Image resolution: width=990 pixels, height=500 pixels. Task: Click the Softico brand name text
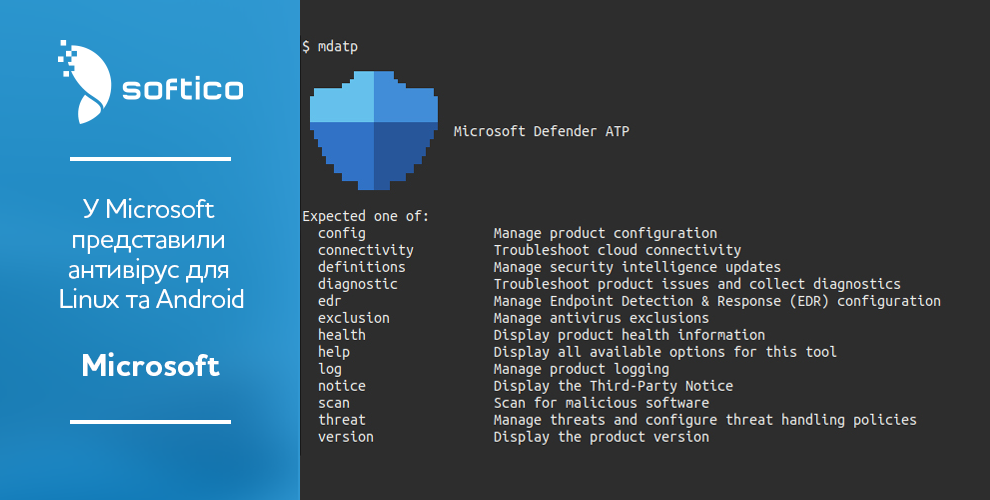pyautogui.click(x=181, y=89)
